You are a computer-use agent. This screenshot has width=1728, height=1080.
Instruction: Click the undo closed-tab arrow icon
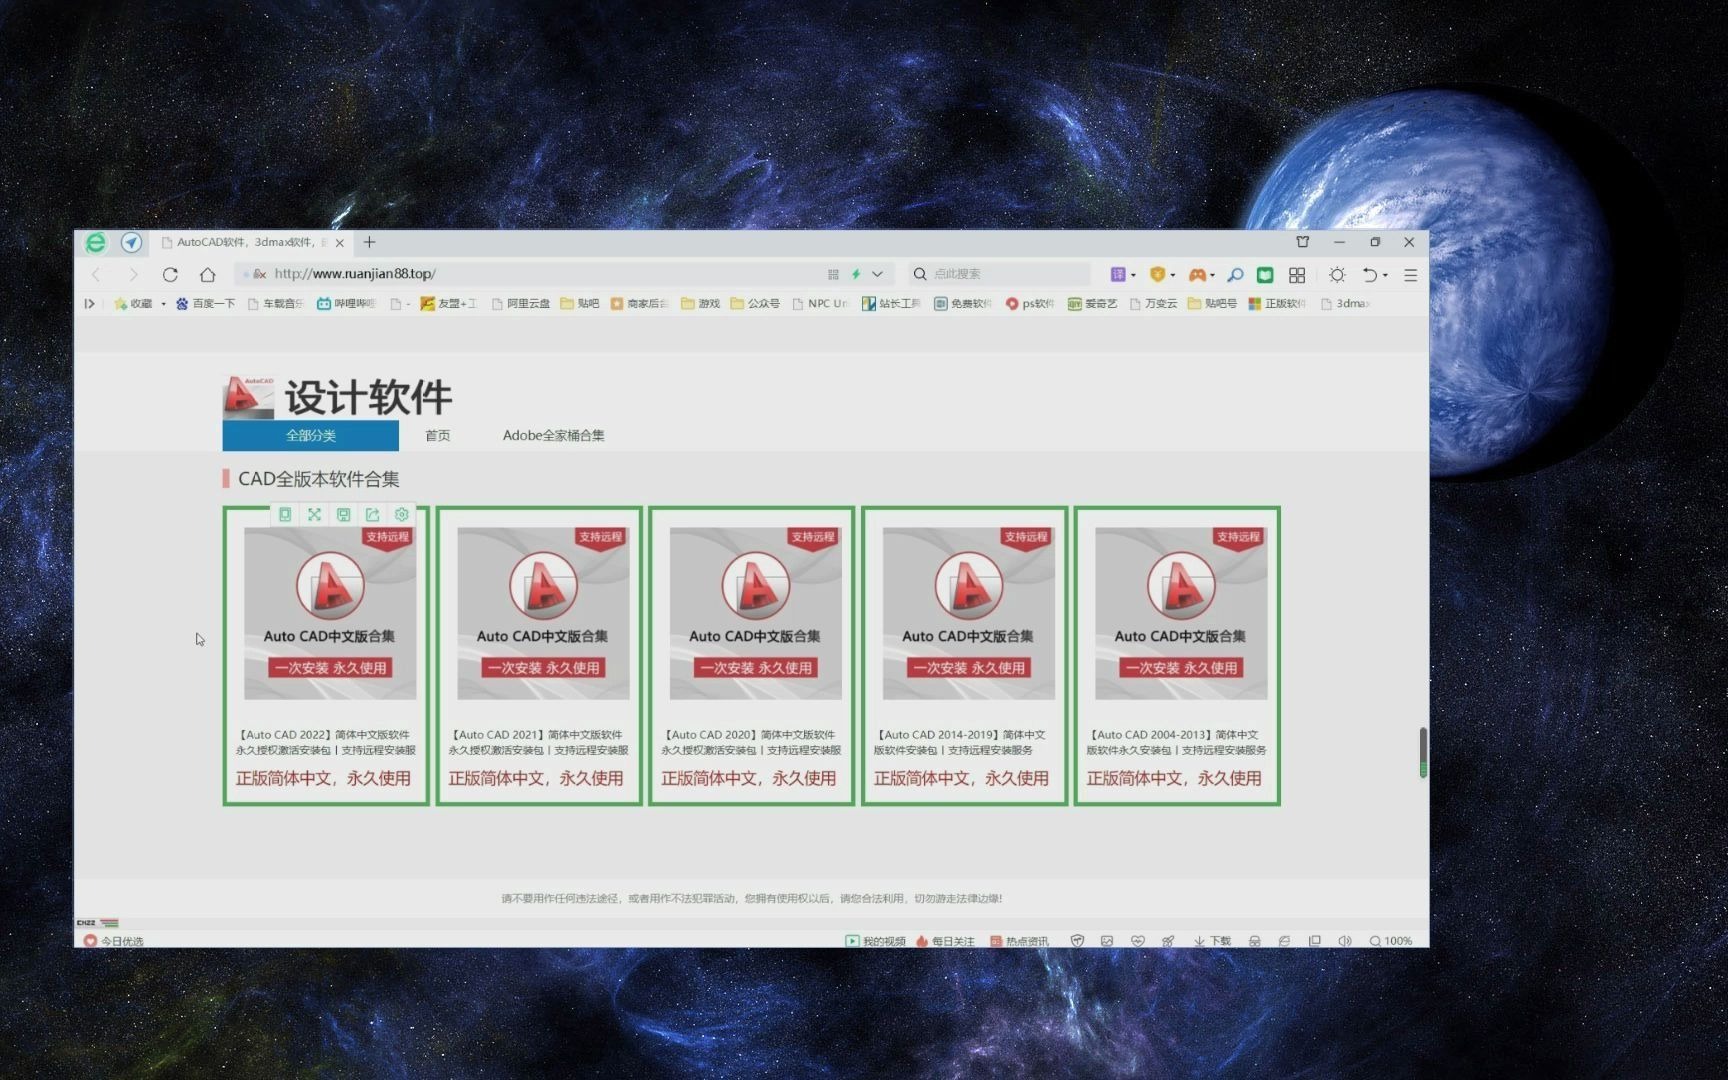click(x=1370, y=274)
